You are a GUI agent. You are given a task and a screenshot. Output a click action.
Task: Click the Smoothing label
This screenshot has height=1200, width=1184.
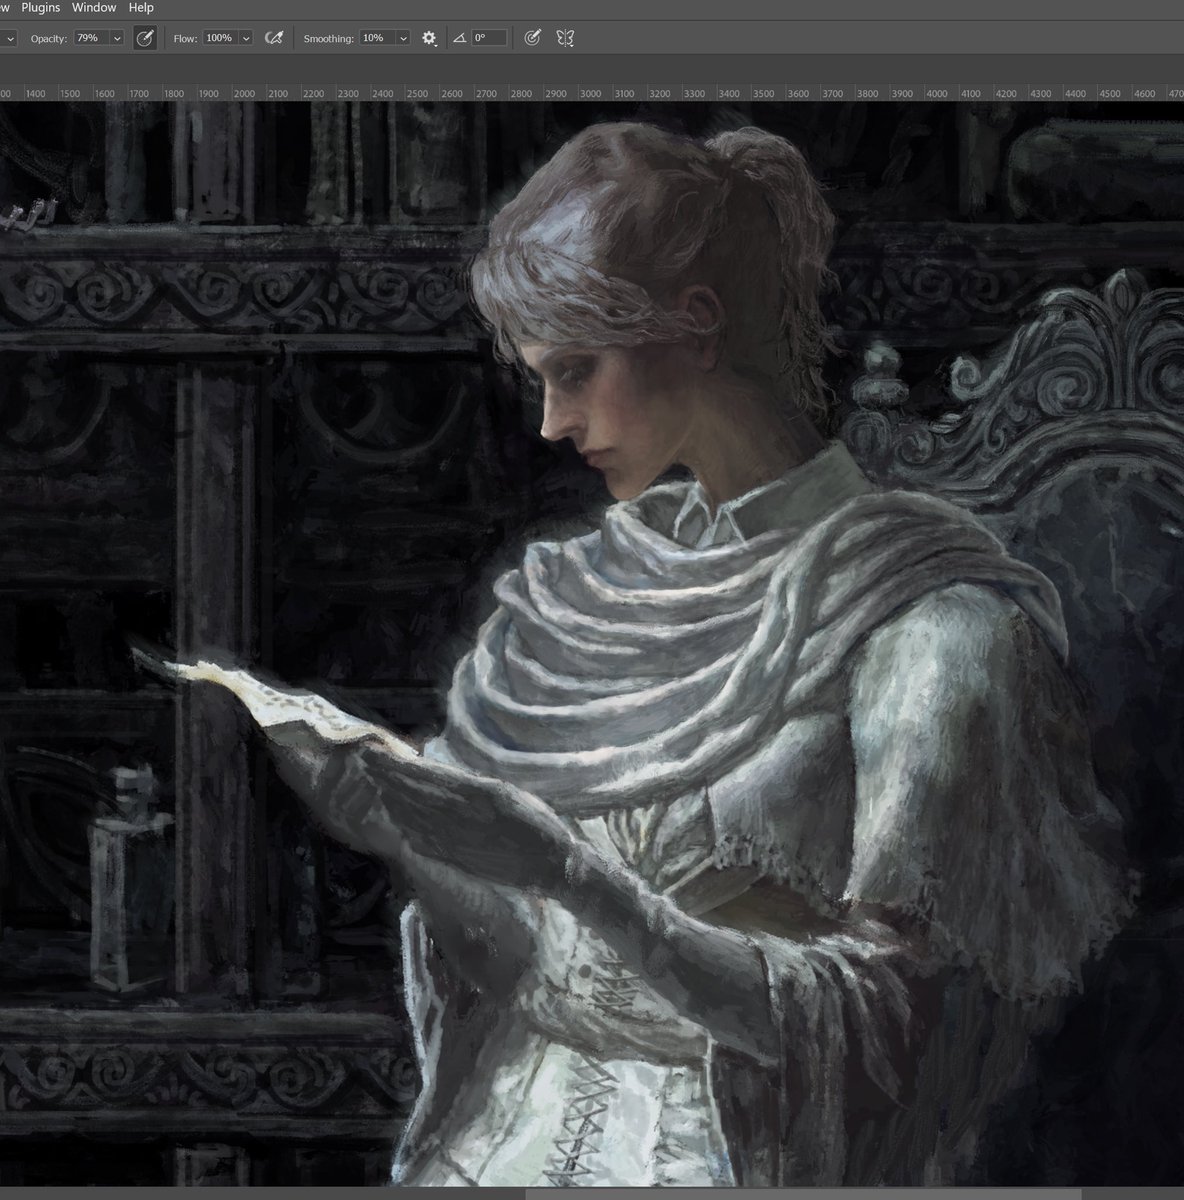click(x=328, y=38)
